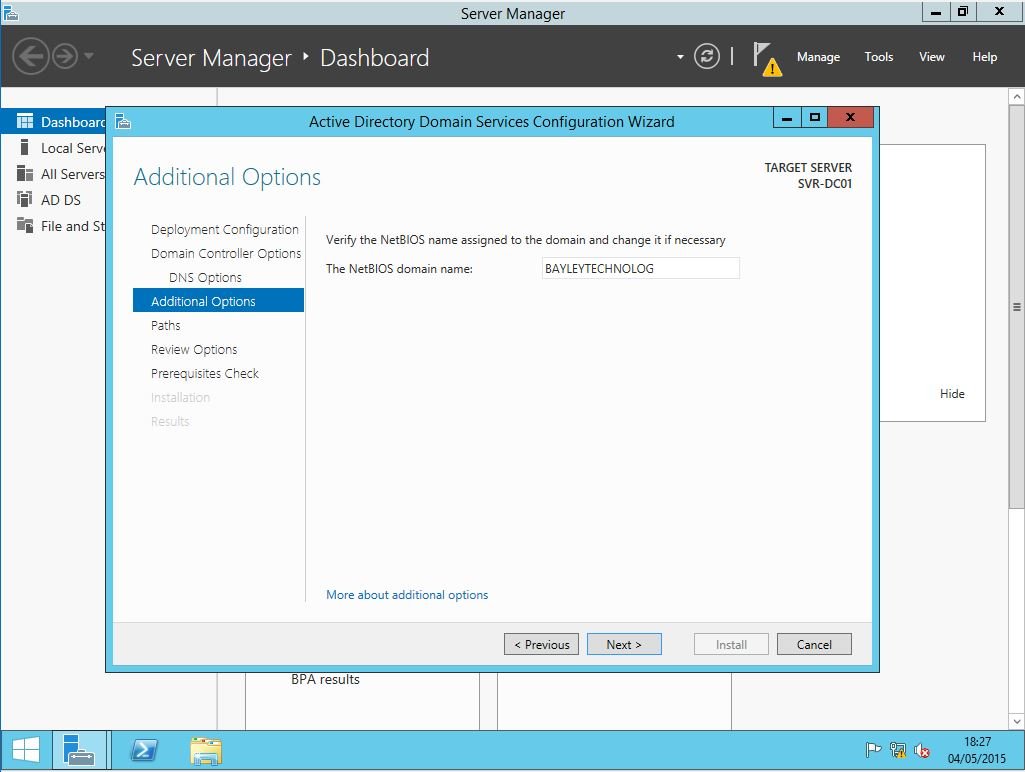Open More about additional options link

coord(407,595)
